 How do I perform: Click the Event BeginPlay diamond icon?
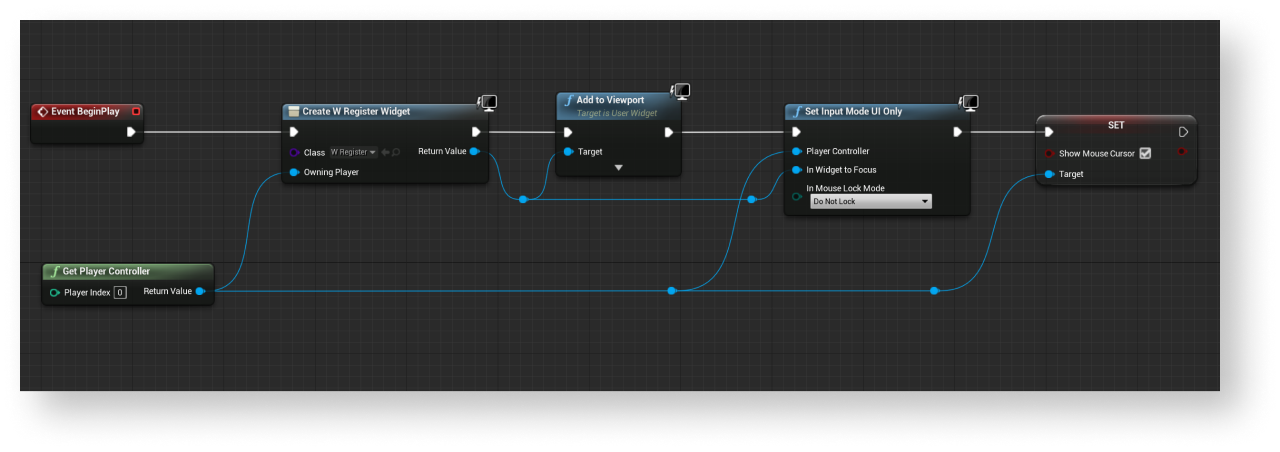click(x=42, y=112)
